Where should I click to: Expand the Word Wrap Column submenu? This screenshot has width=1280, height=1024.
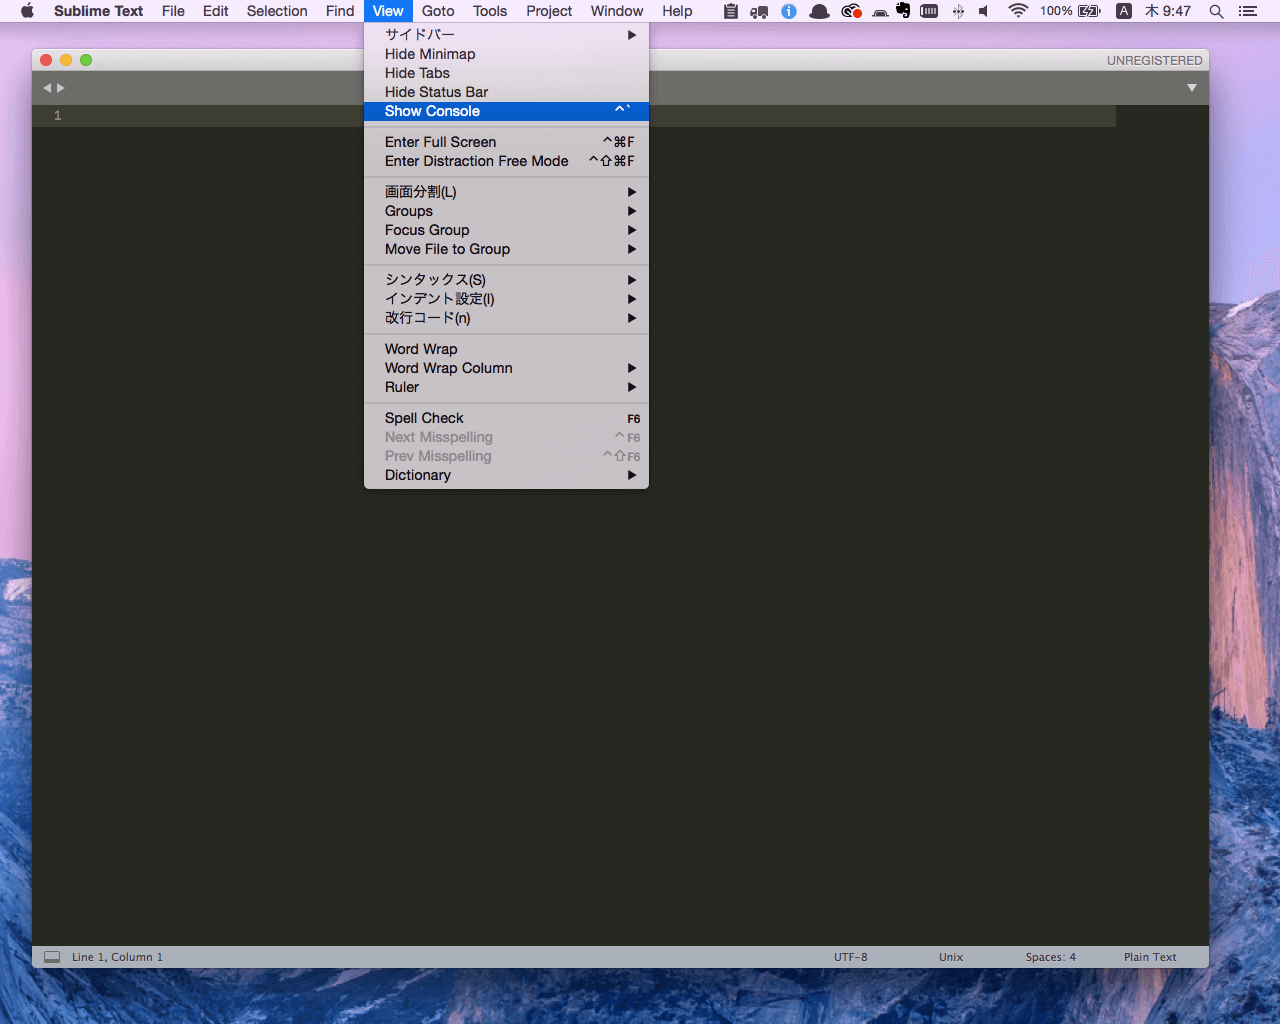[x=506, y=368]
